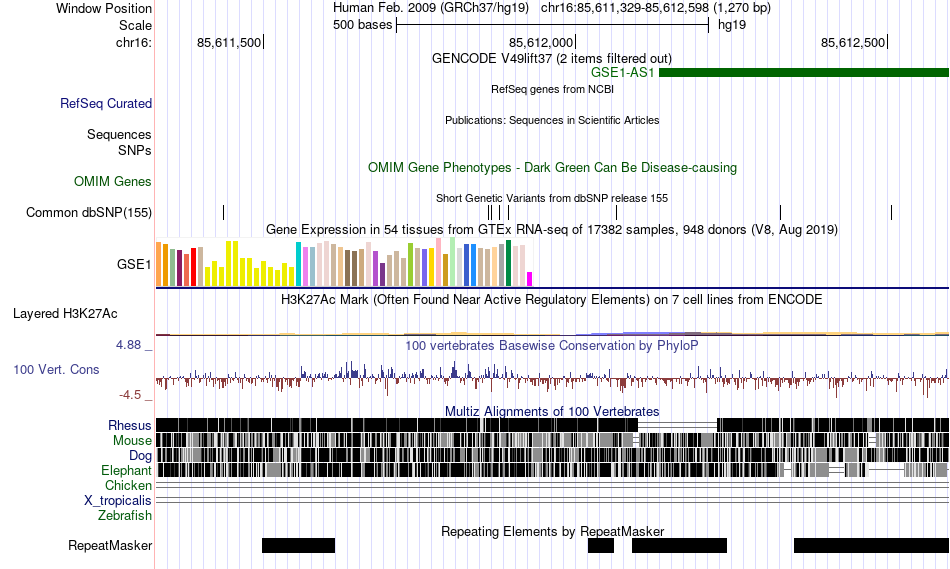The image size is (950, 569).
Task: Click the 85,612,500 coordinate label
Action: [x=853, y=42]
